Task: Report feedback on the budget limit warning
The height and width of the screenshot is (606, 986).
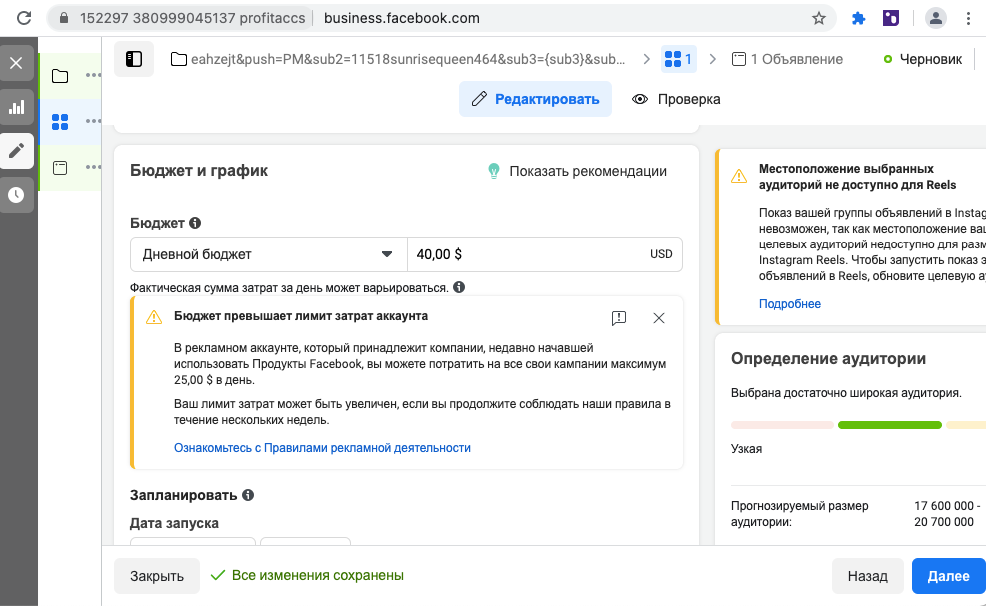Action: coord(619,318)
